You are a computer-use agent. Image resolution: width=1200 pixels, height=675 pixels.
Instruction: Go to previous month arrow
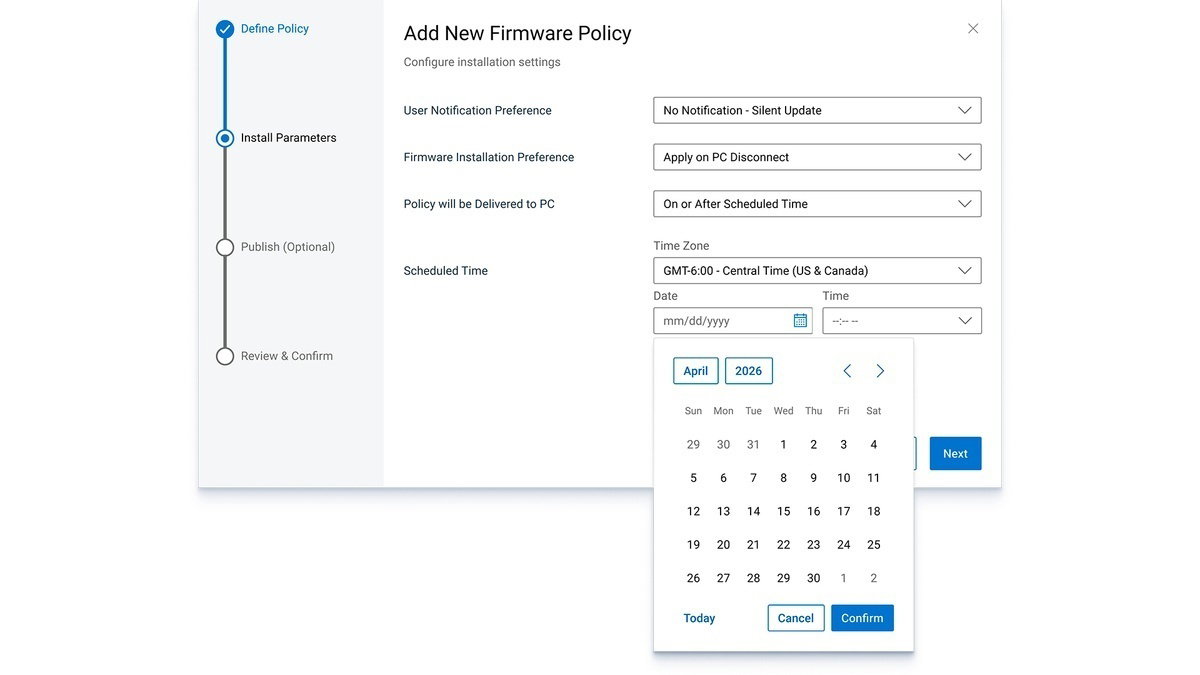click(x=847, y=371)
